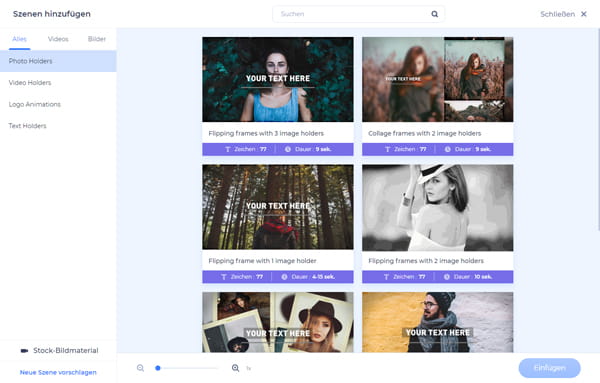Click into the Suchen search field

[359, 14]
